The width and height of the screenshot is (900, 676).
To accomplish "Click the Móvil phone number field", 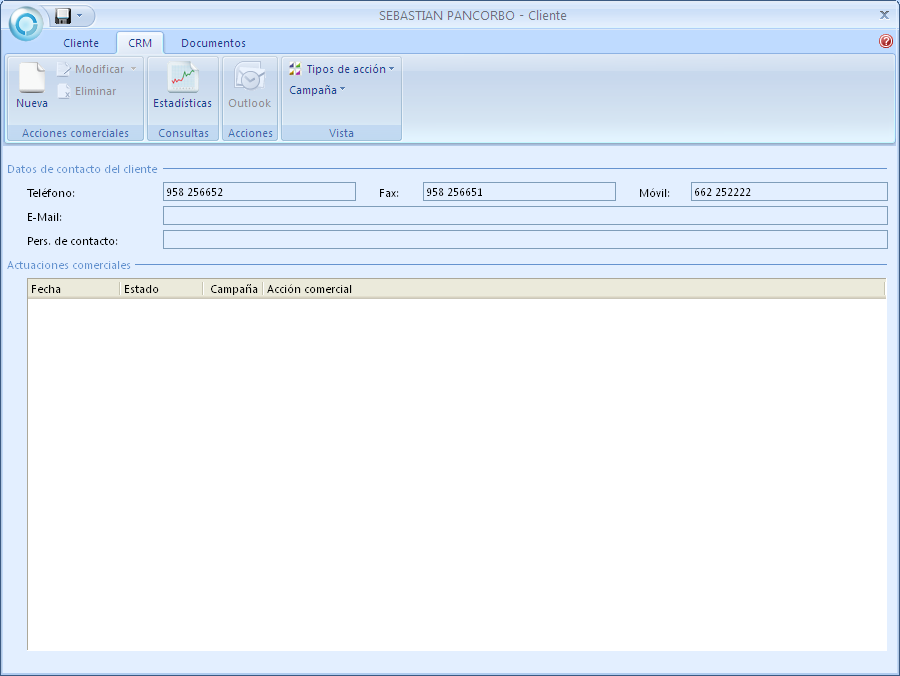I will [788, 192].
